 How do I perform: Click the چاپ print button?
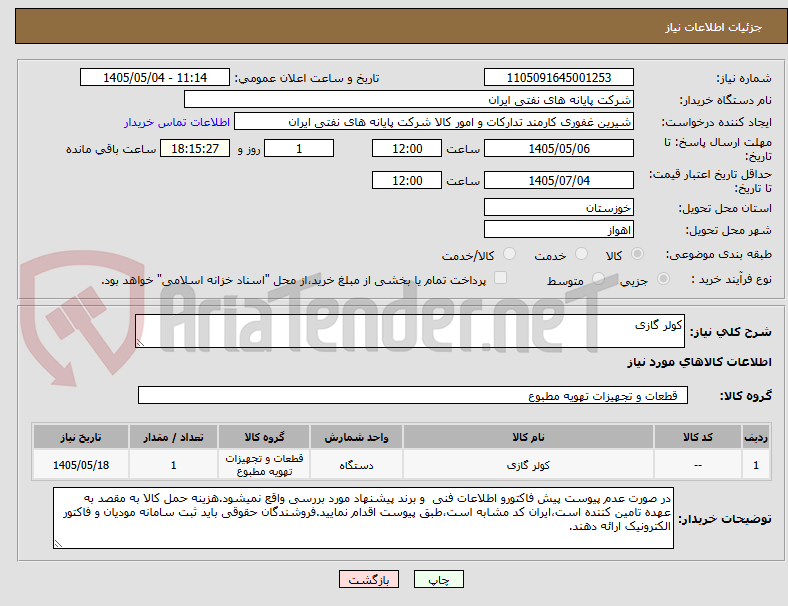tap(439, 579)
